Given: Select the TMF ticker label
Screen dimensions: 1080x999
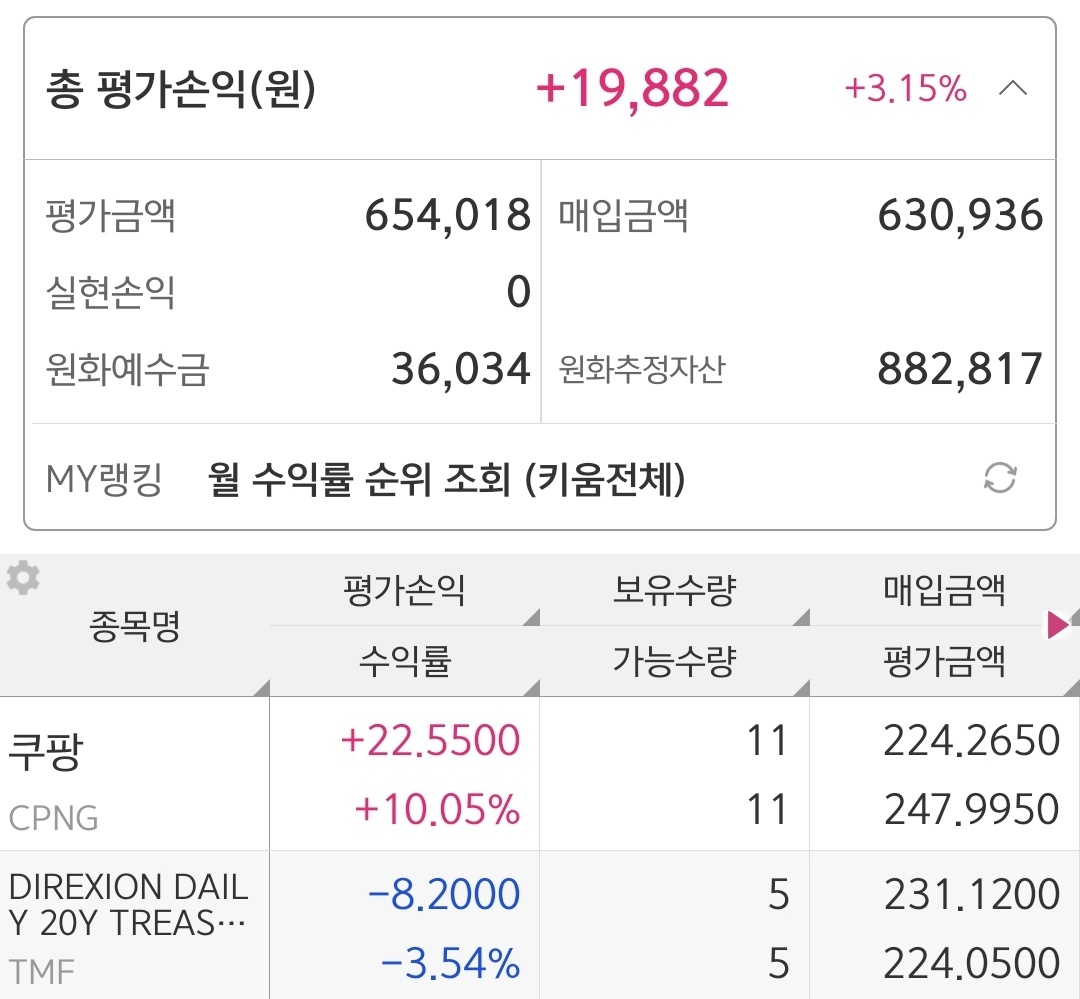Looking at the screenshot, I should click(41, 970).
